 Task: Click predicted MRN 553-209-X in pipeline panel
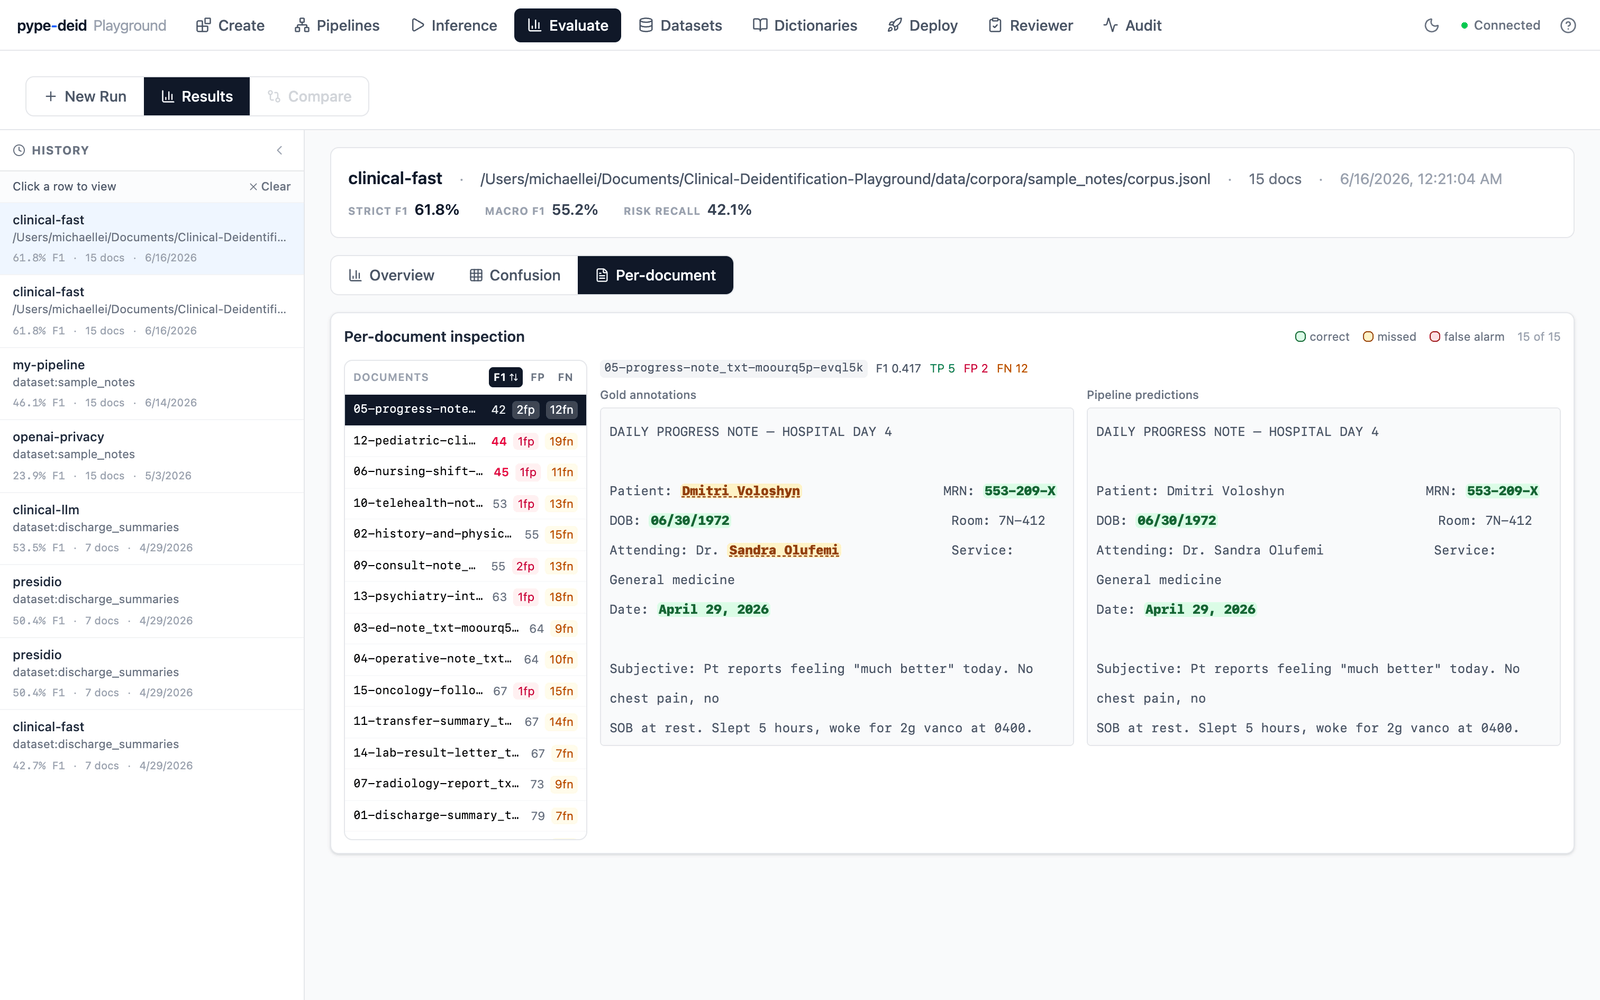click(1502, 491)
